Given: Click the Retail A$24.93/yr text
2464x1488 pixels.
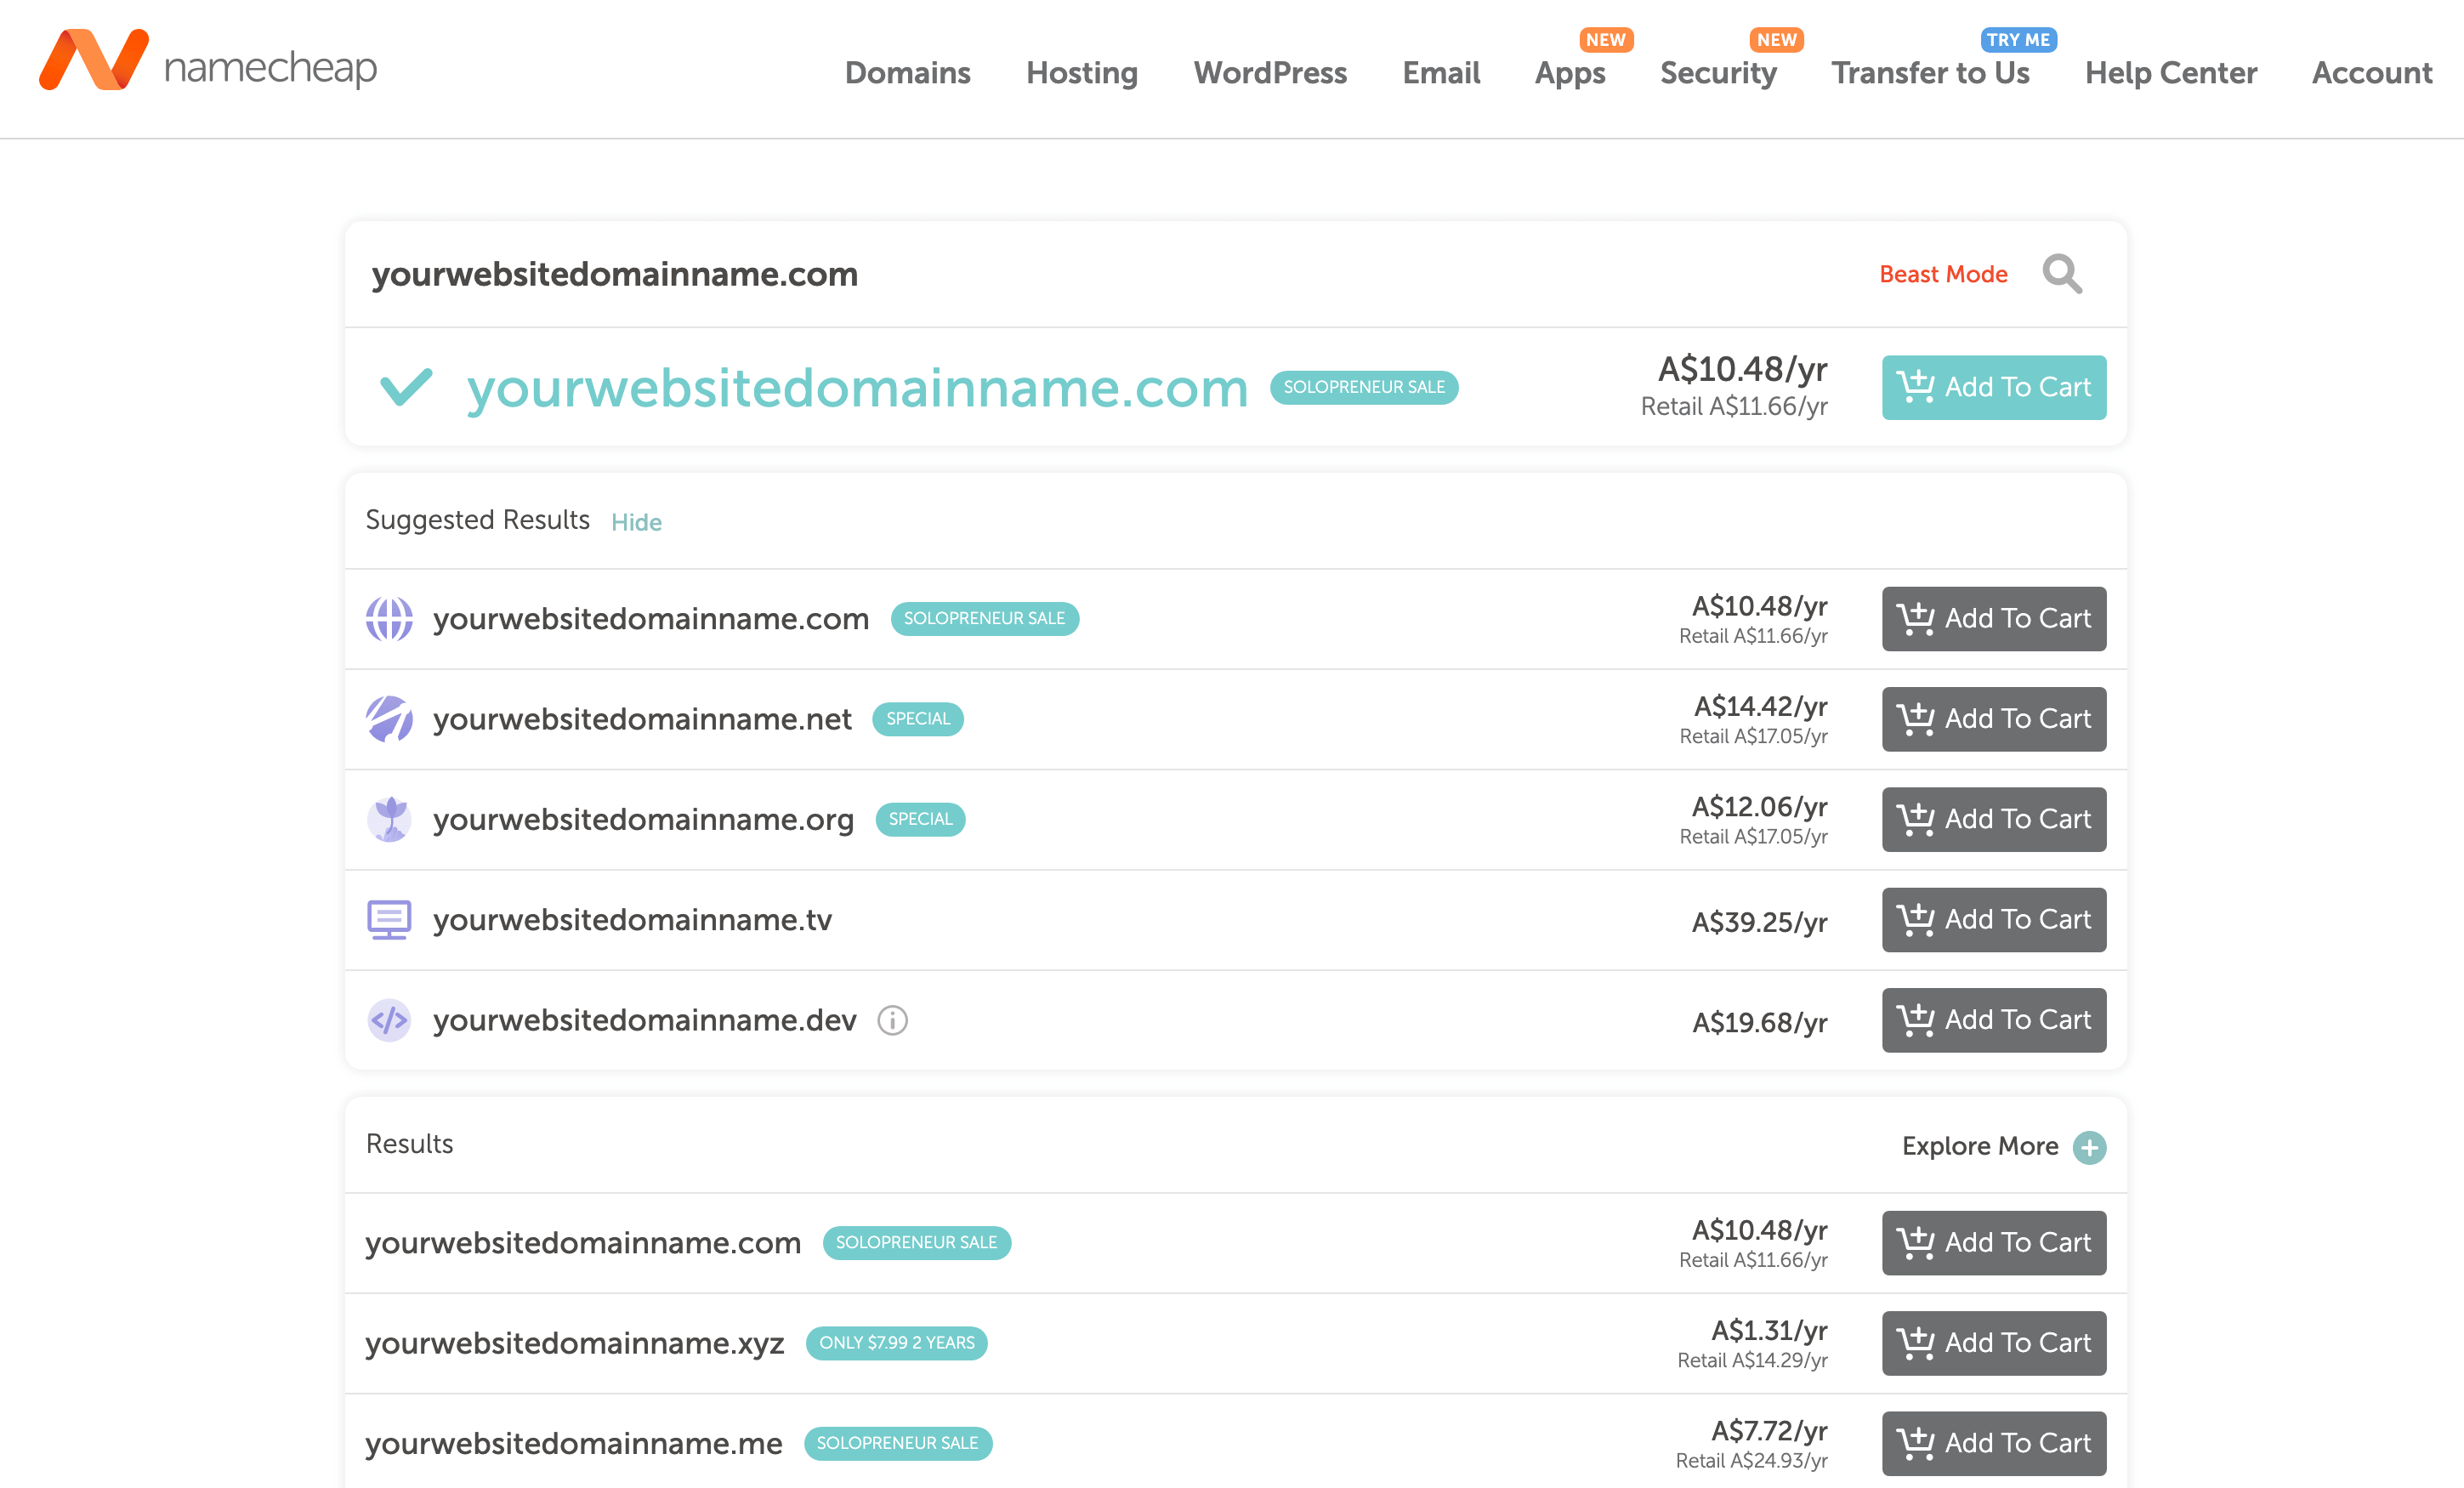Looking at the screenshot, I should pos(1751,1461).
